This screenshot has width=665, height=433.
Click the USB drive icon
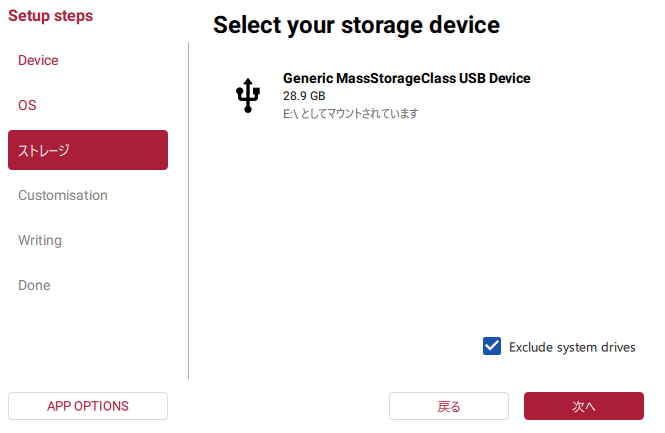(x=248, y=96)
